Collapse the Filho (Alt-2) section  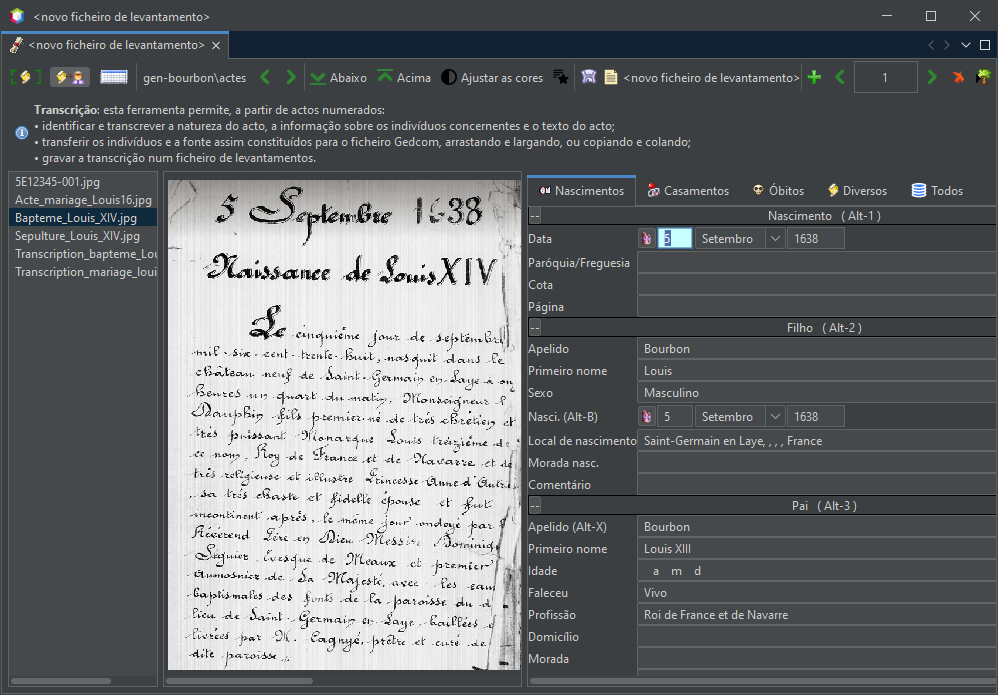pyautogui.click(x=535, y=328)
